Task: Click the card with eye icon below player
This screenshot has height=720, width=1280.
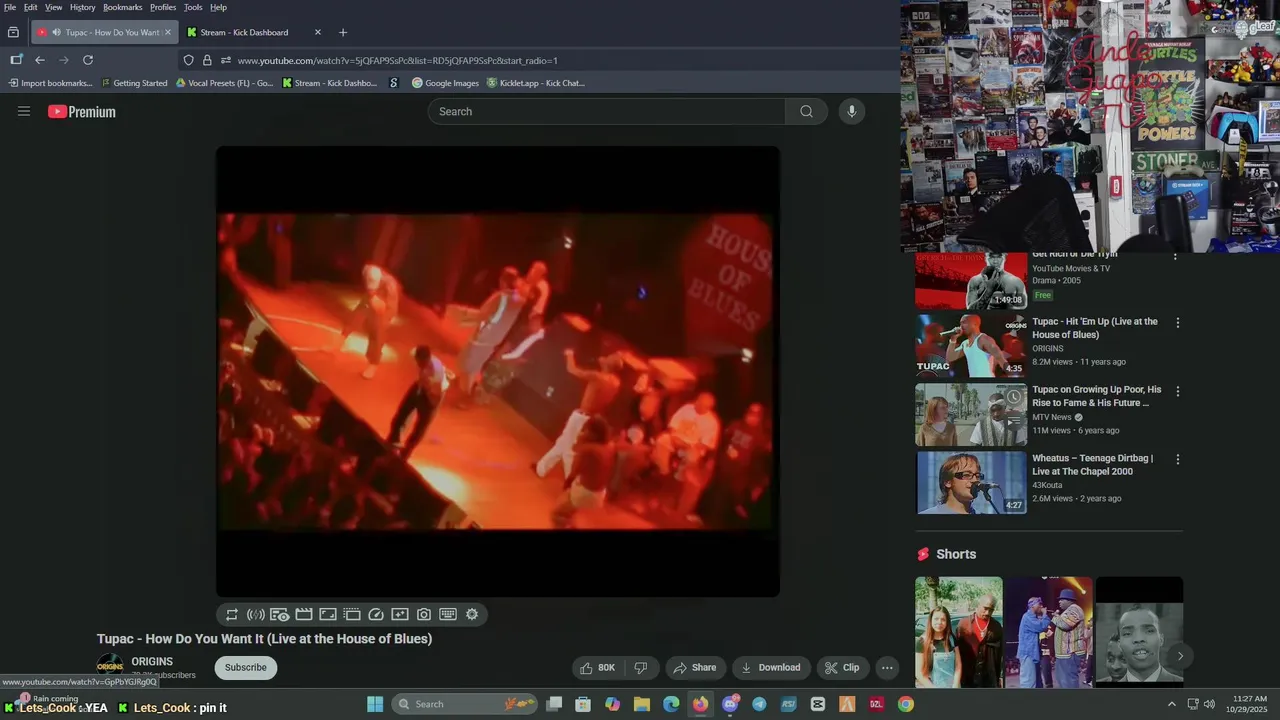Action: (280, 615)
